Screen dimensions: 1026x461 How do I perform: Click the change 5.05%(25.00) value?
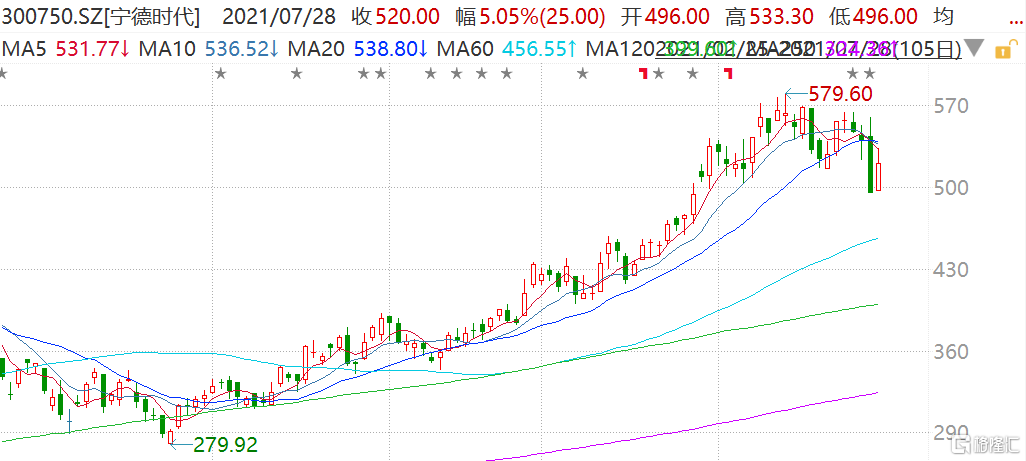pos(542,16)
